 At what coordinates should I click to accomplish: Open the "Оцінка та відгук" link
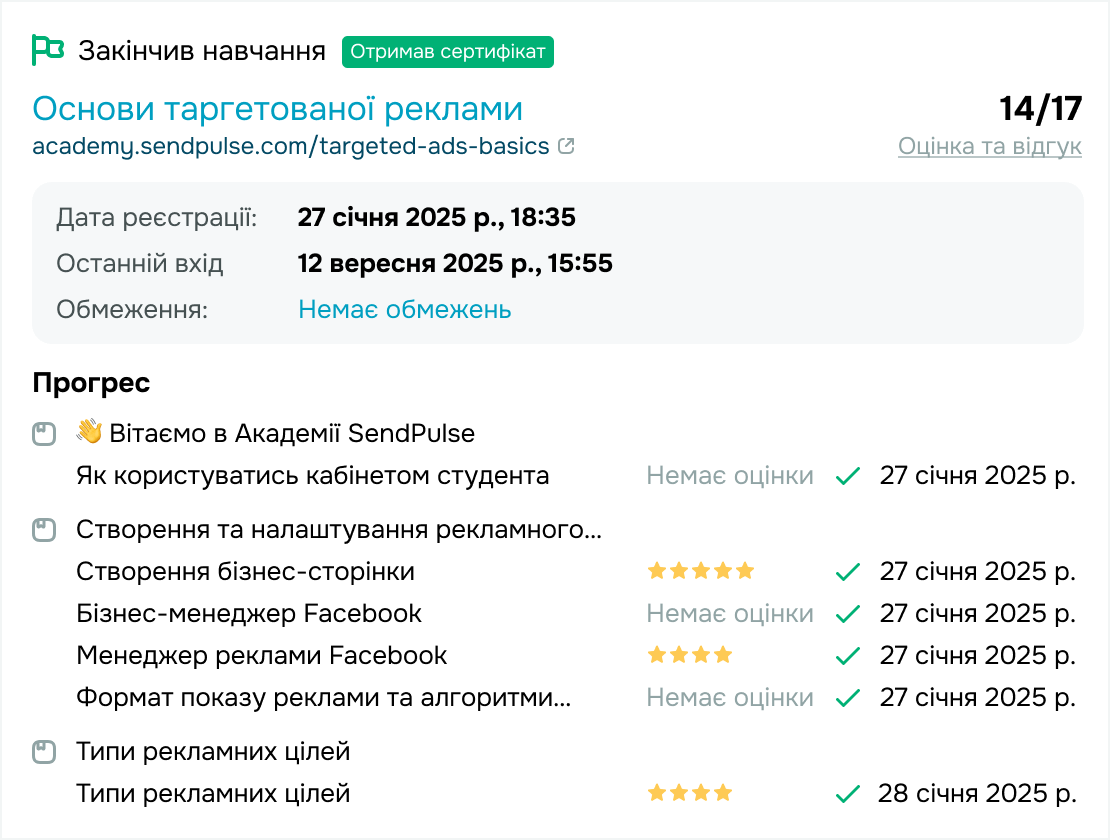tap(991, 146)
